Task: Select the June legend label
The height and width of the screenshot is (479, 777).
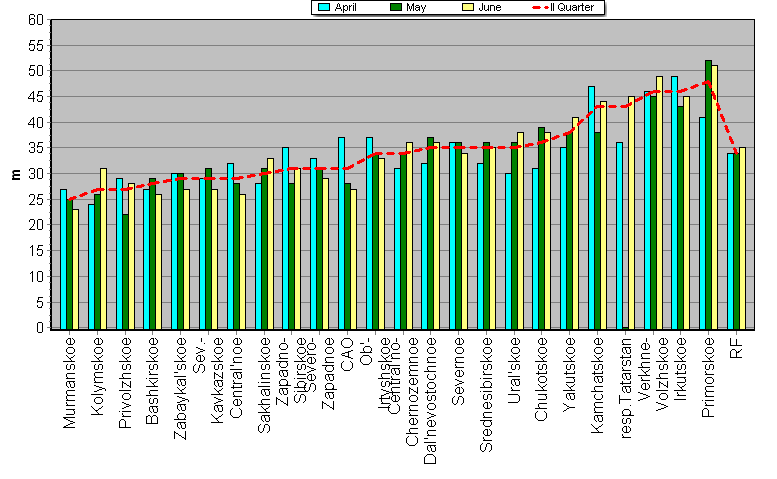Action: coord(490,7)
